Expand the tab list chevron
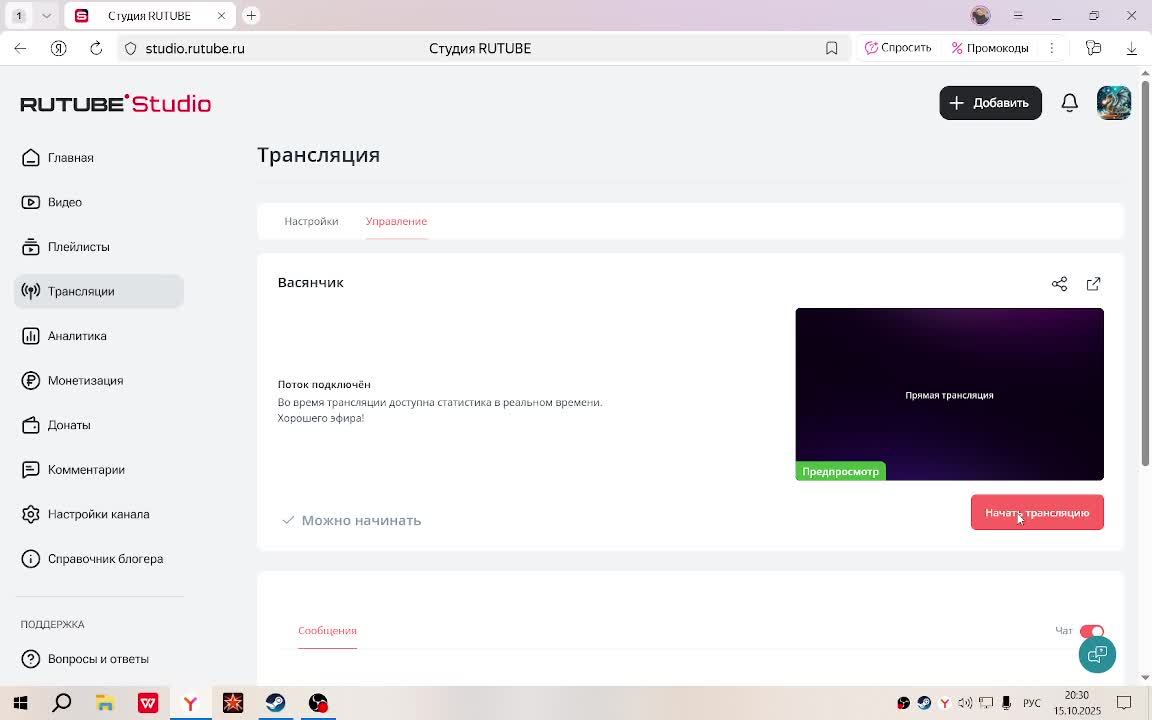The height and width of the screenshot is (720, 1152). point(46,15)
